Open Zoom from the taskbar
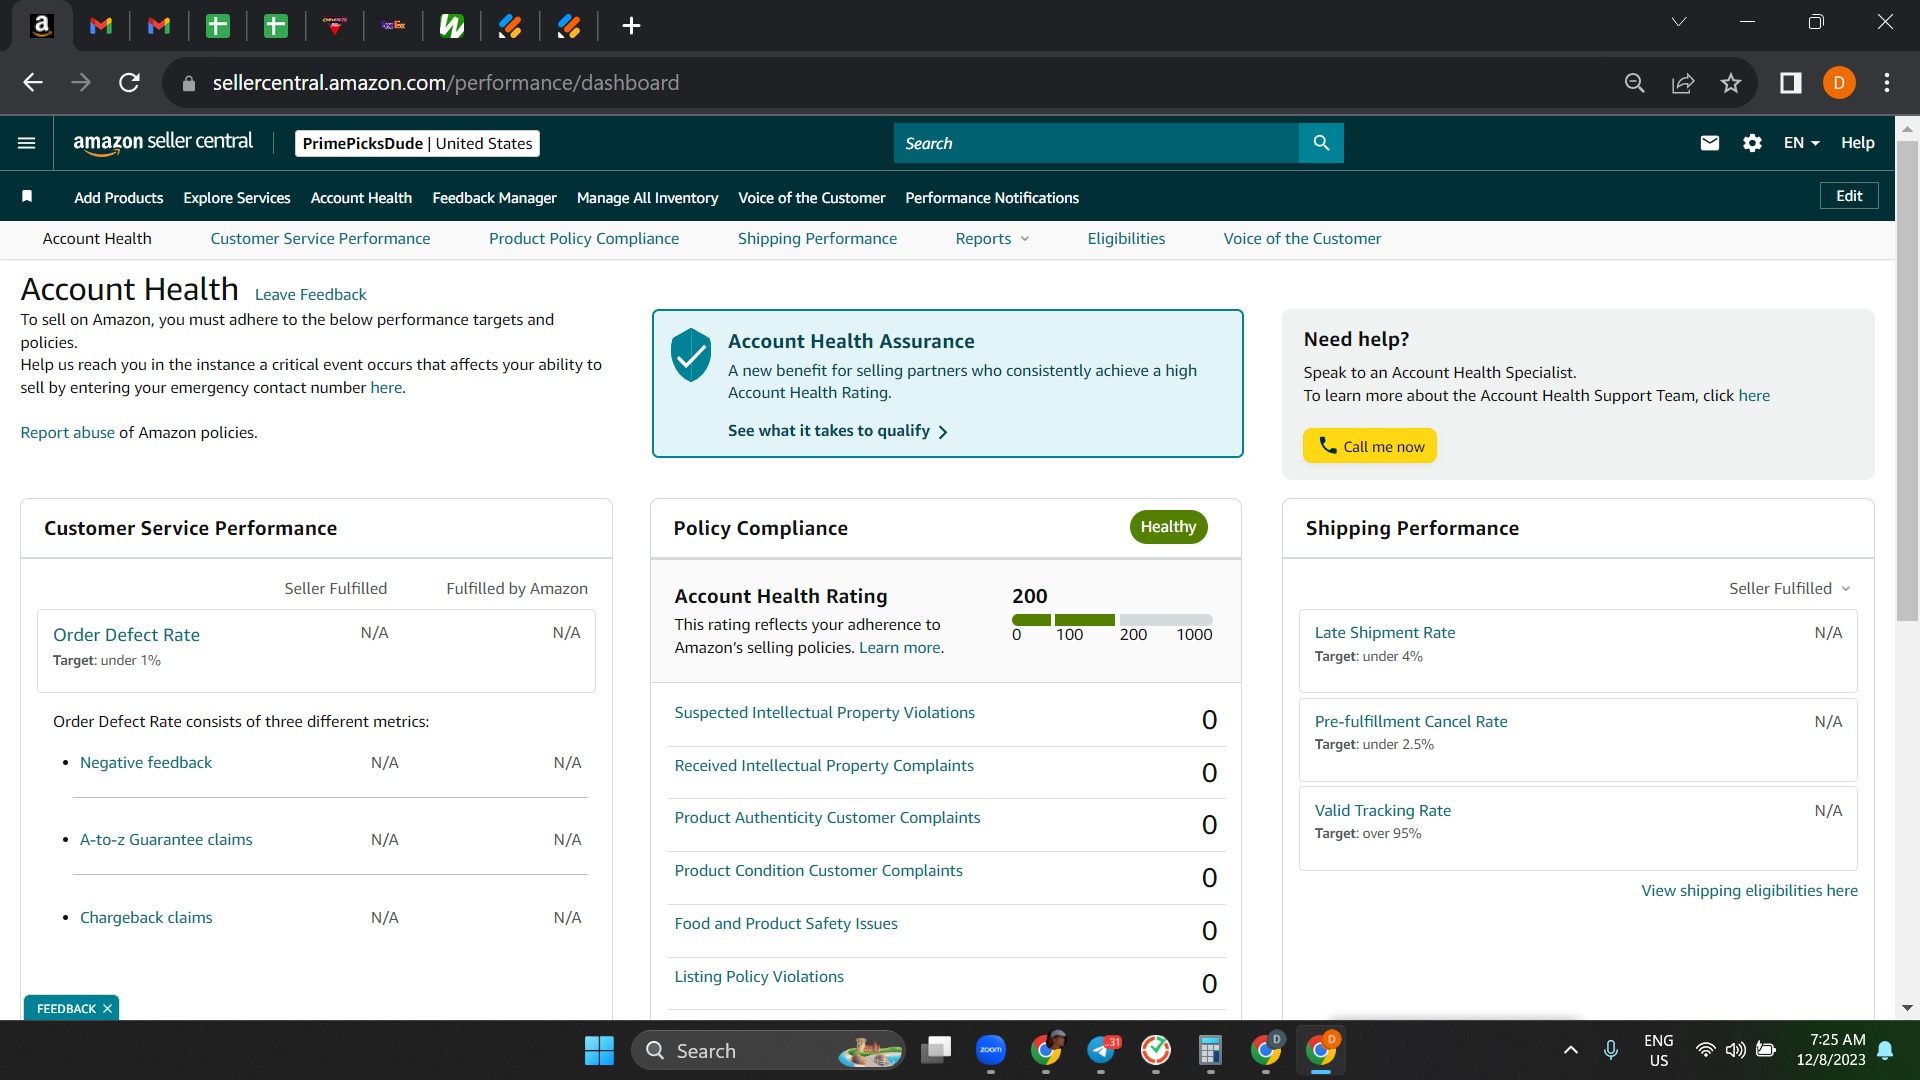This screenshot has height=1080, width=1920. point(991,1050)
